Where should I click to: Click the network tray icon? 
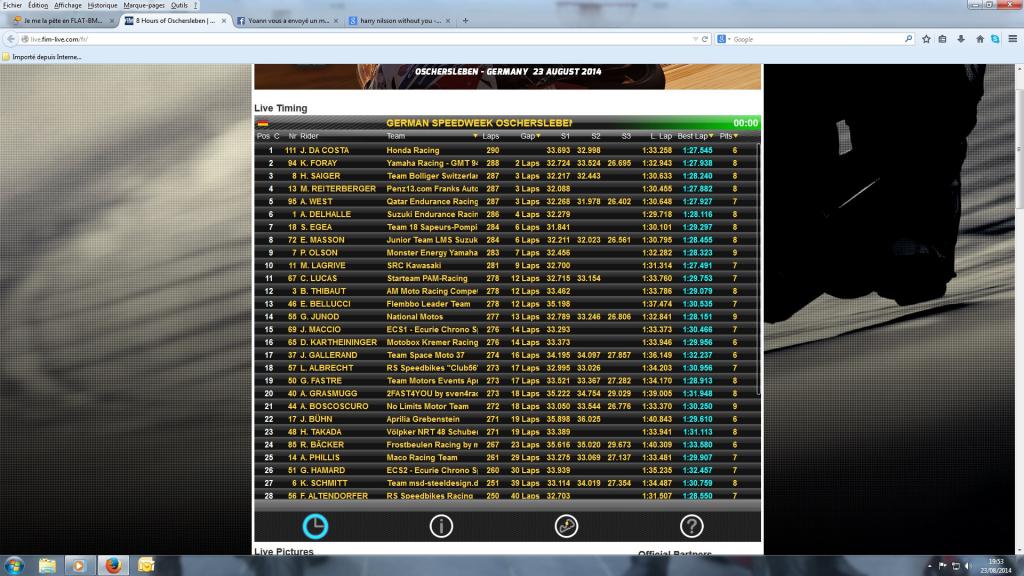click(955, 566)
